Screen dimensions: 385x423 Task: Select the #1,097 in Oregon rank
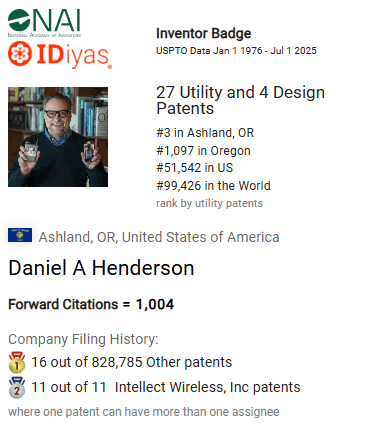point(203,151)
